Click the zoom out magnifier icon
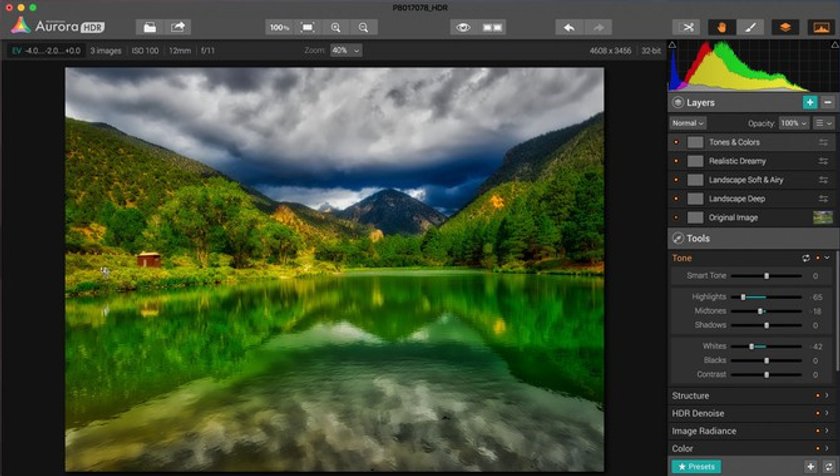Viewport: 840px width, 476px height. [364, 27]
